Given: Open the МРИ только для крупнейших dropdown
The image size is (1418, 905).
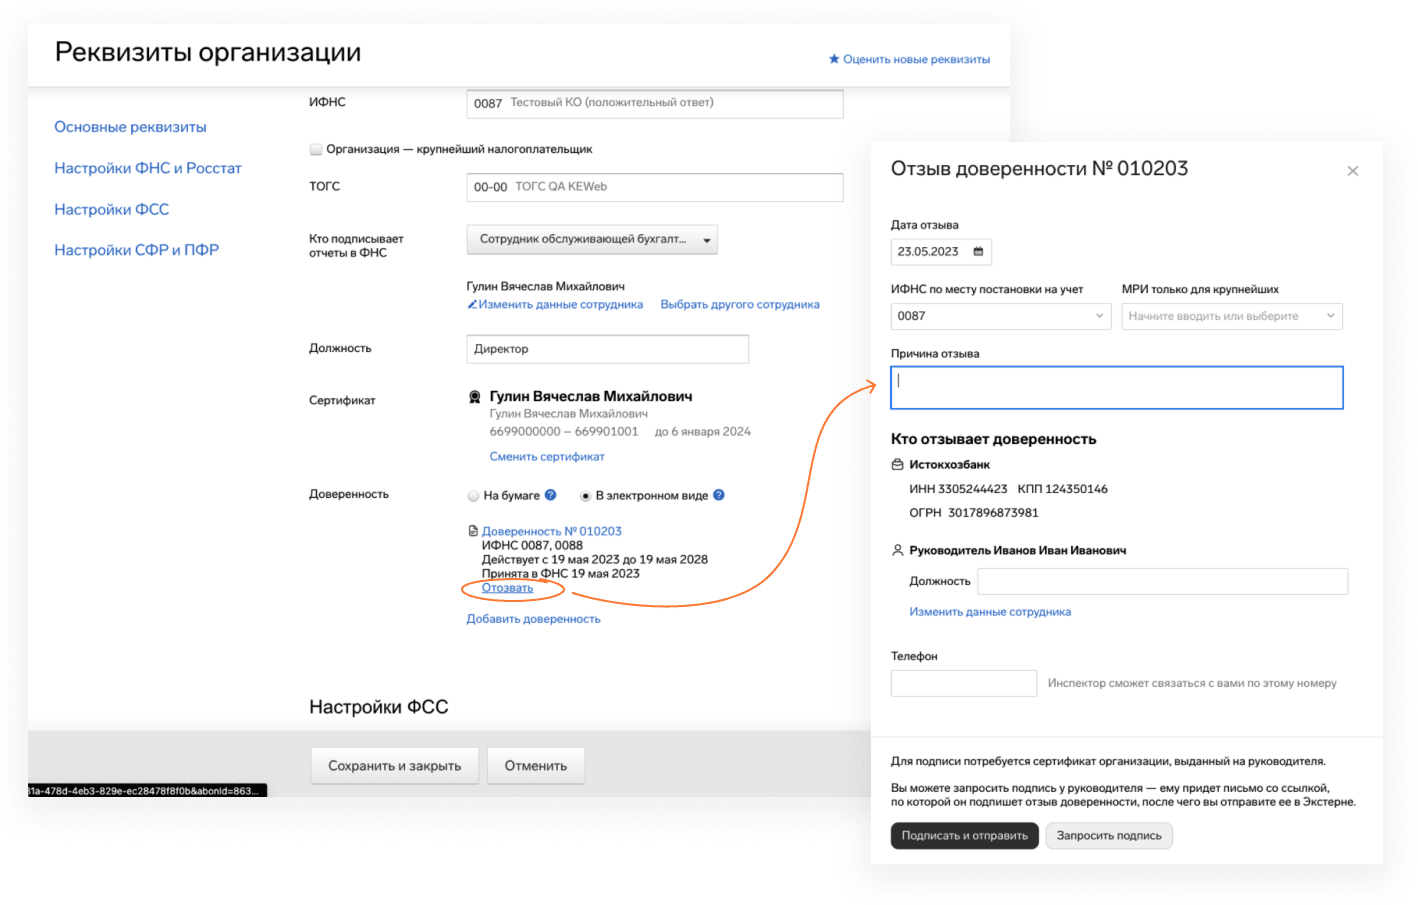Looking at the screenshot, I should point(1232,316).
